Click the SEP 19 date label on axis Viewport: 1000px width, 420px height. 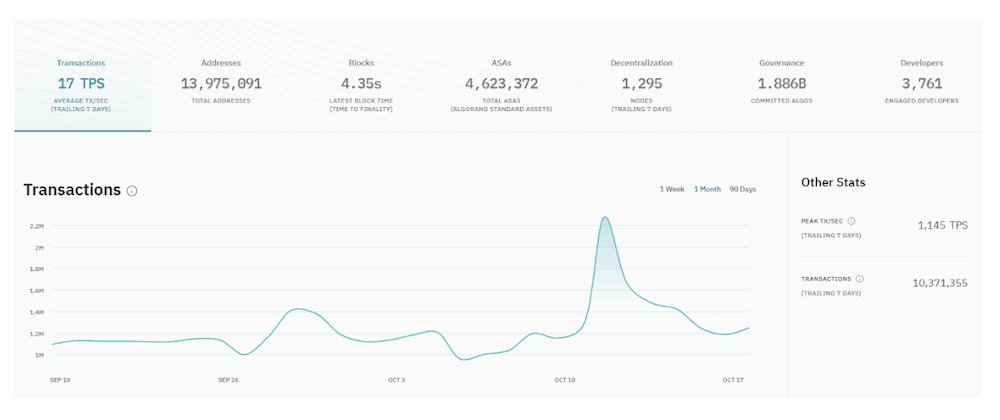(x=59, y=380)
